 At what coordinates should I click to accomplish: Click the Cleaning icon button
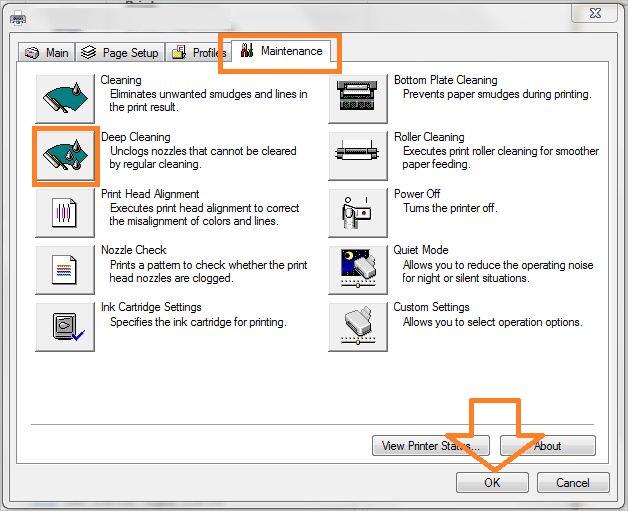pyautogui.click(x=65, y=99)
